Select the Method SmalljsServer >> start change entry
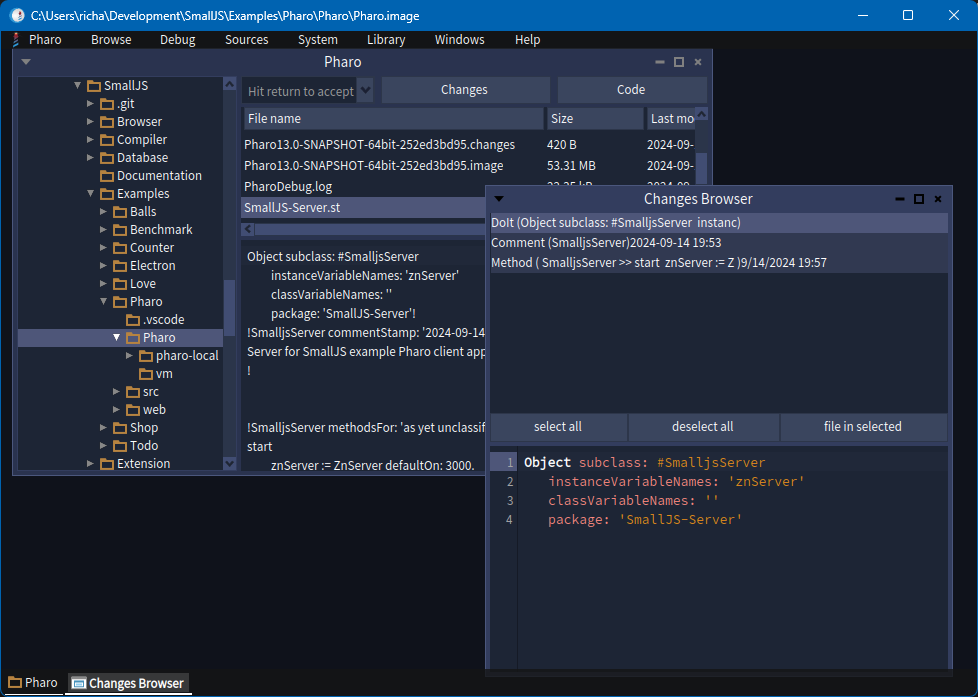The height and width of the screenshot is (697, 978). coord(719,263)
